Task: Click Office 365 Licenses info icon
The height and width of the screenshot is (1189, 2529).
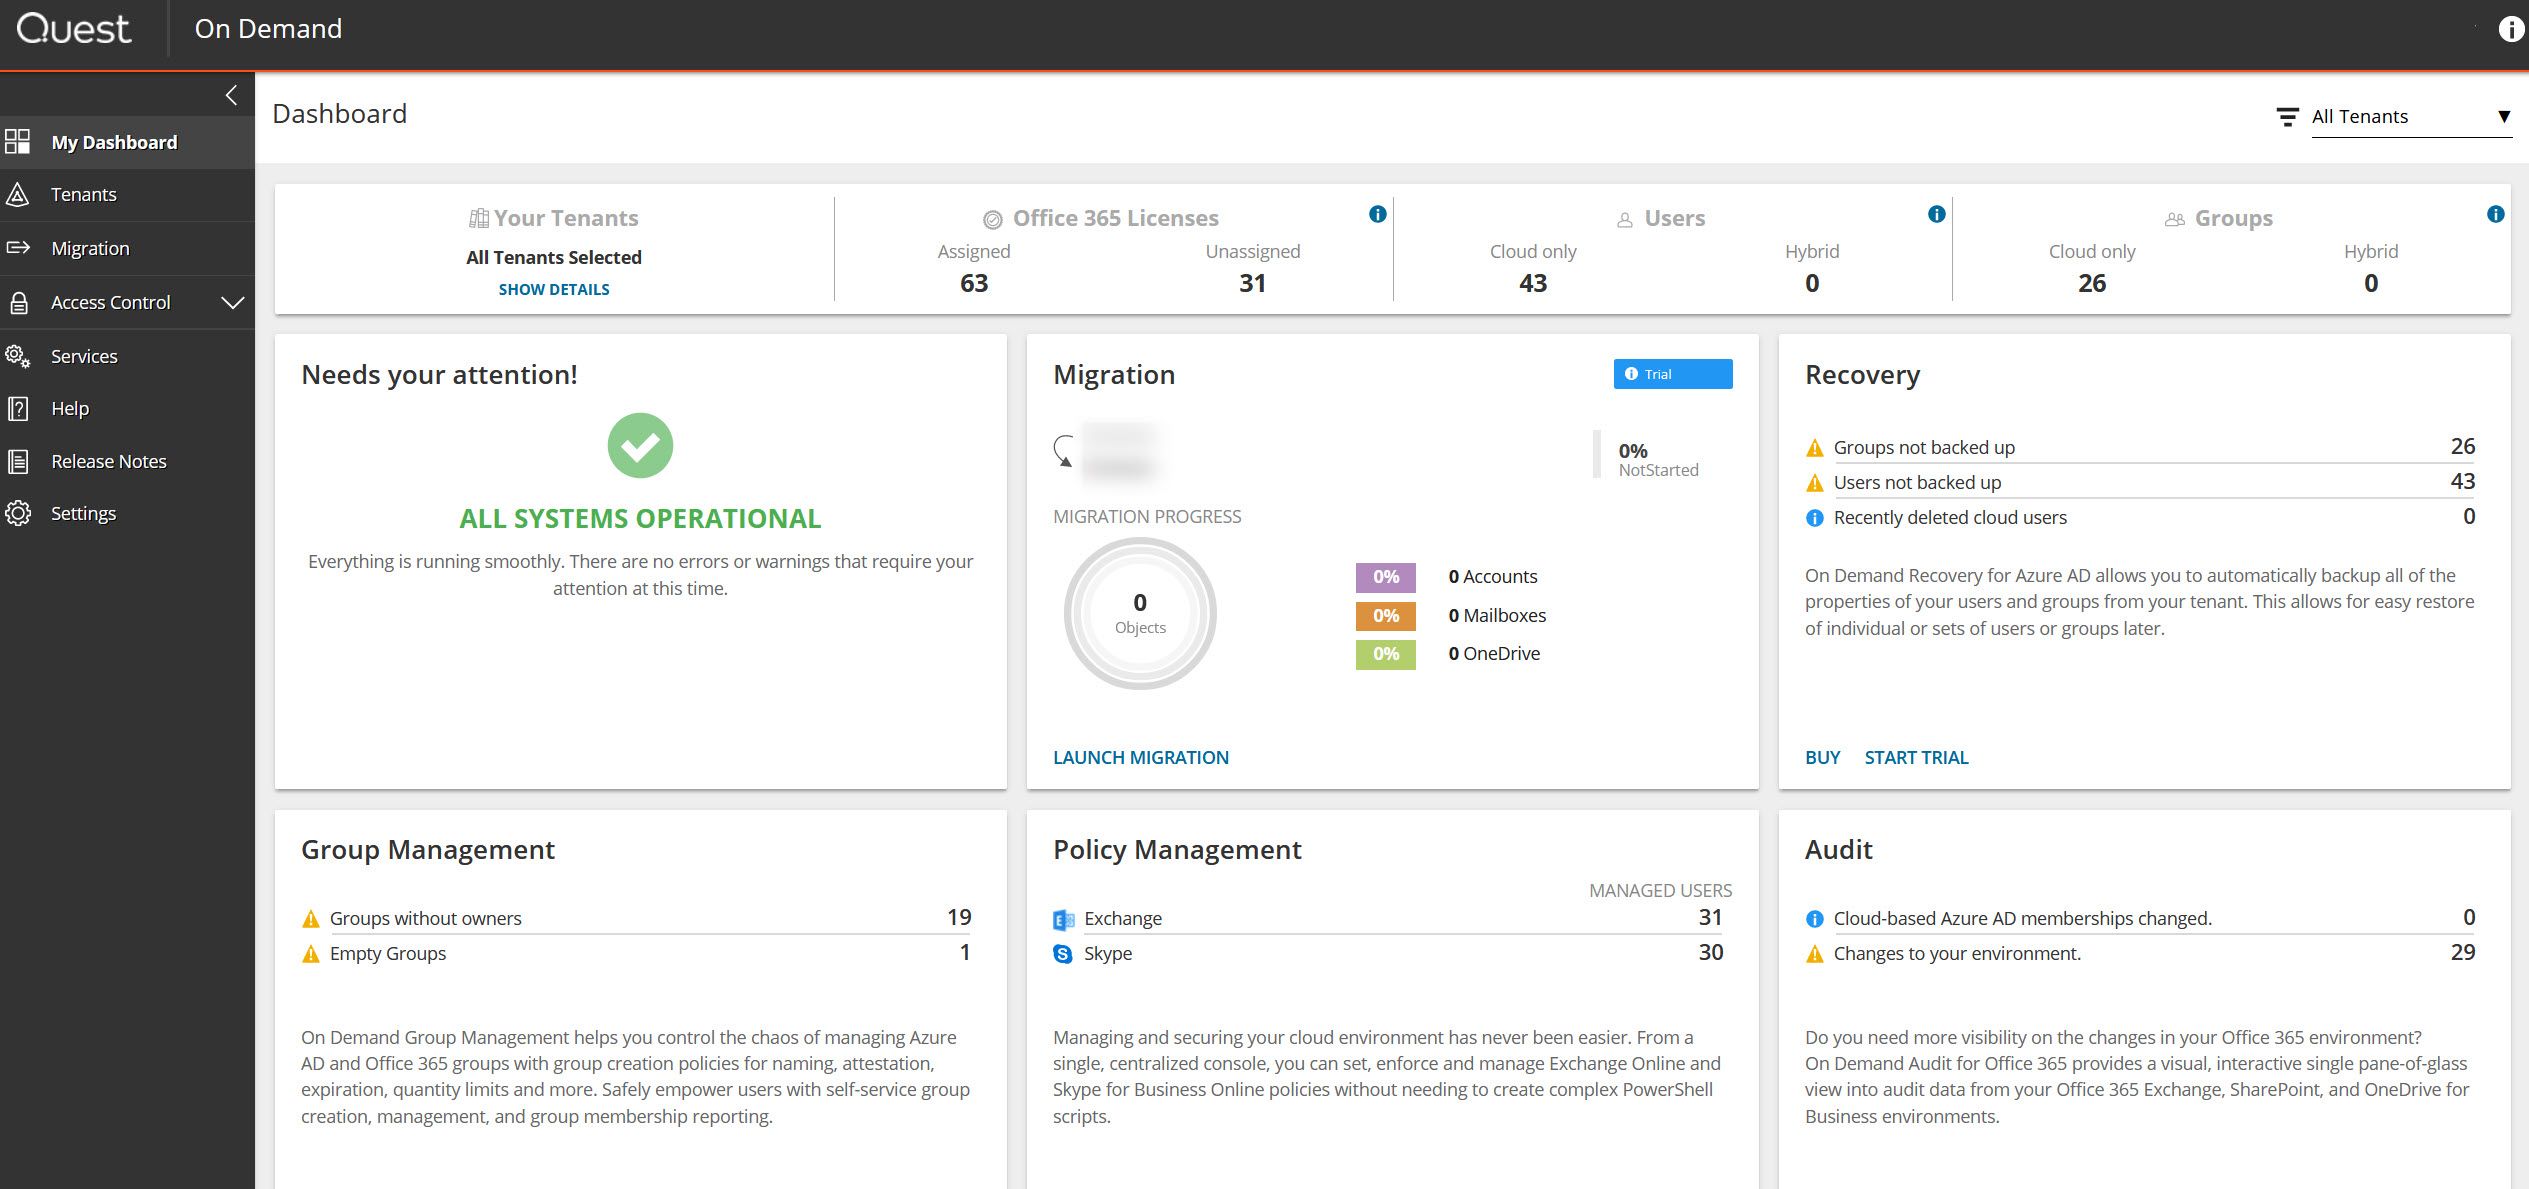Action: (x=1377, y=214)
